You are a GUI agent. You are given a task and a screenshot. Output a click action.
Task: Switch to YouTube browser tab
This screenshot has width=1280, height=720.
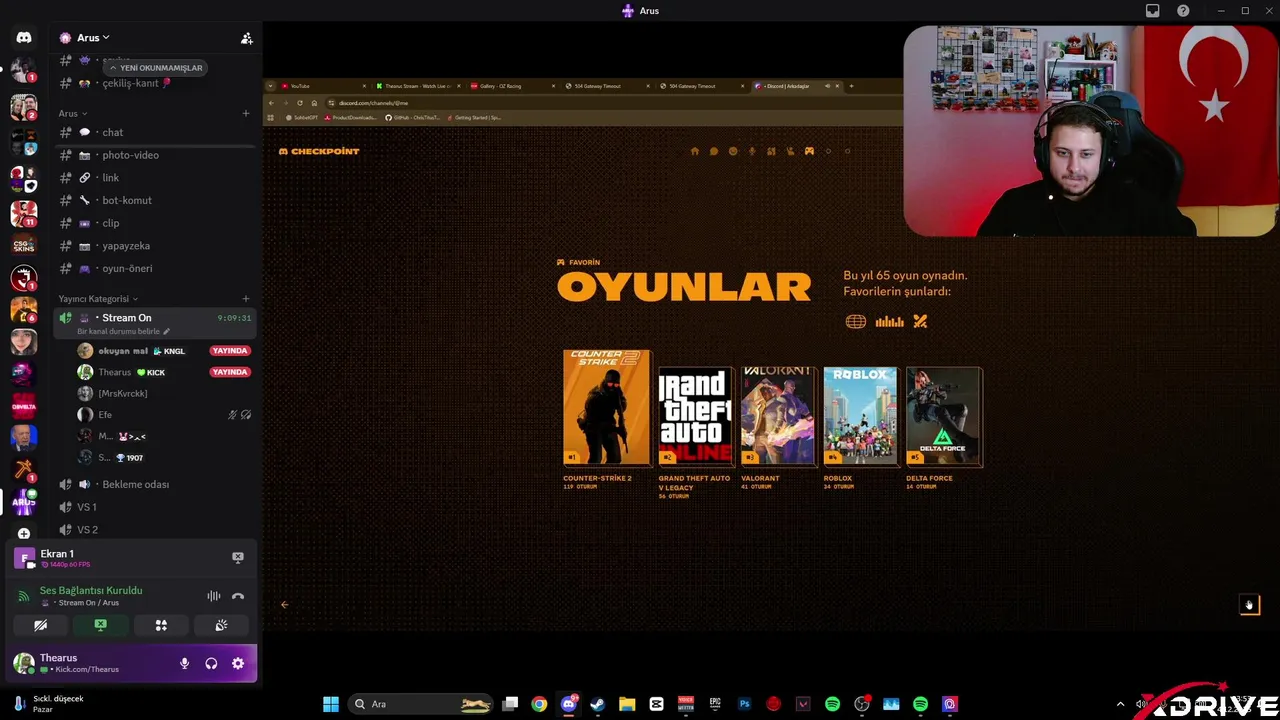tap(323, 86)
